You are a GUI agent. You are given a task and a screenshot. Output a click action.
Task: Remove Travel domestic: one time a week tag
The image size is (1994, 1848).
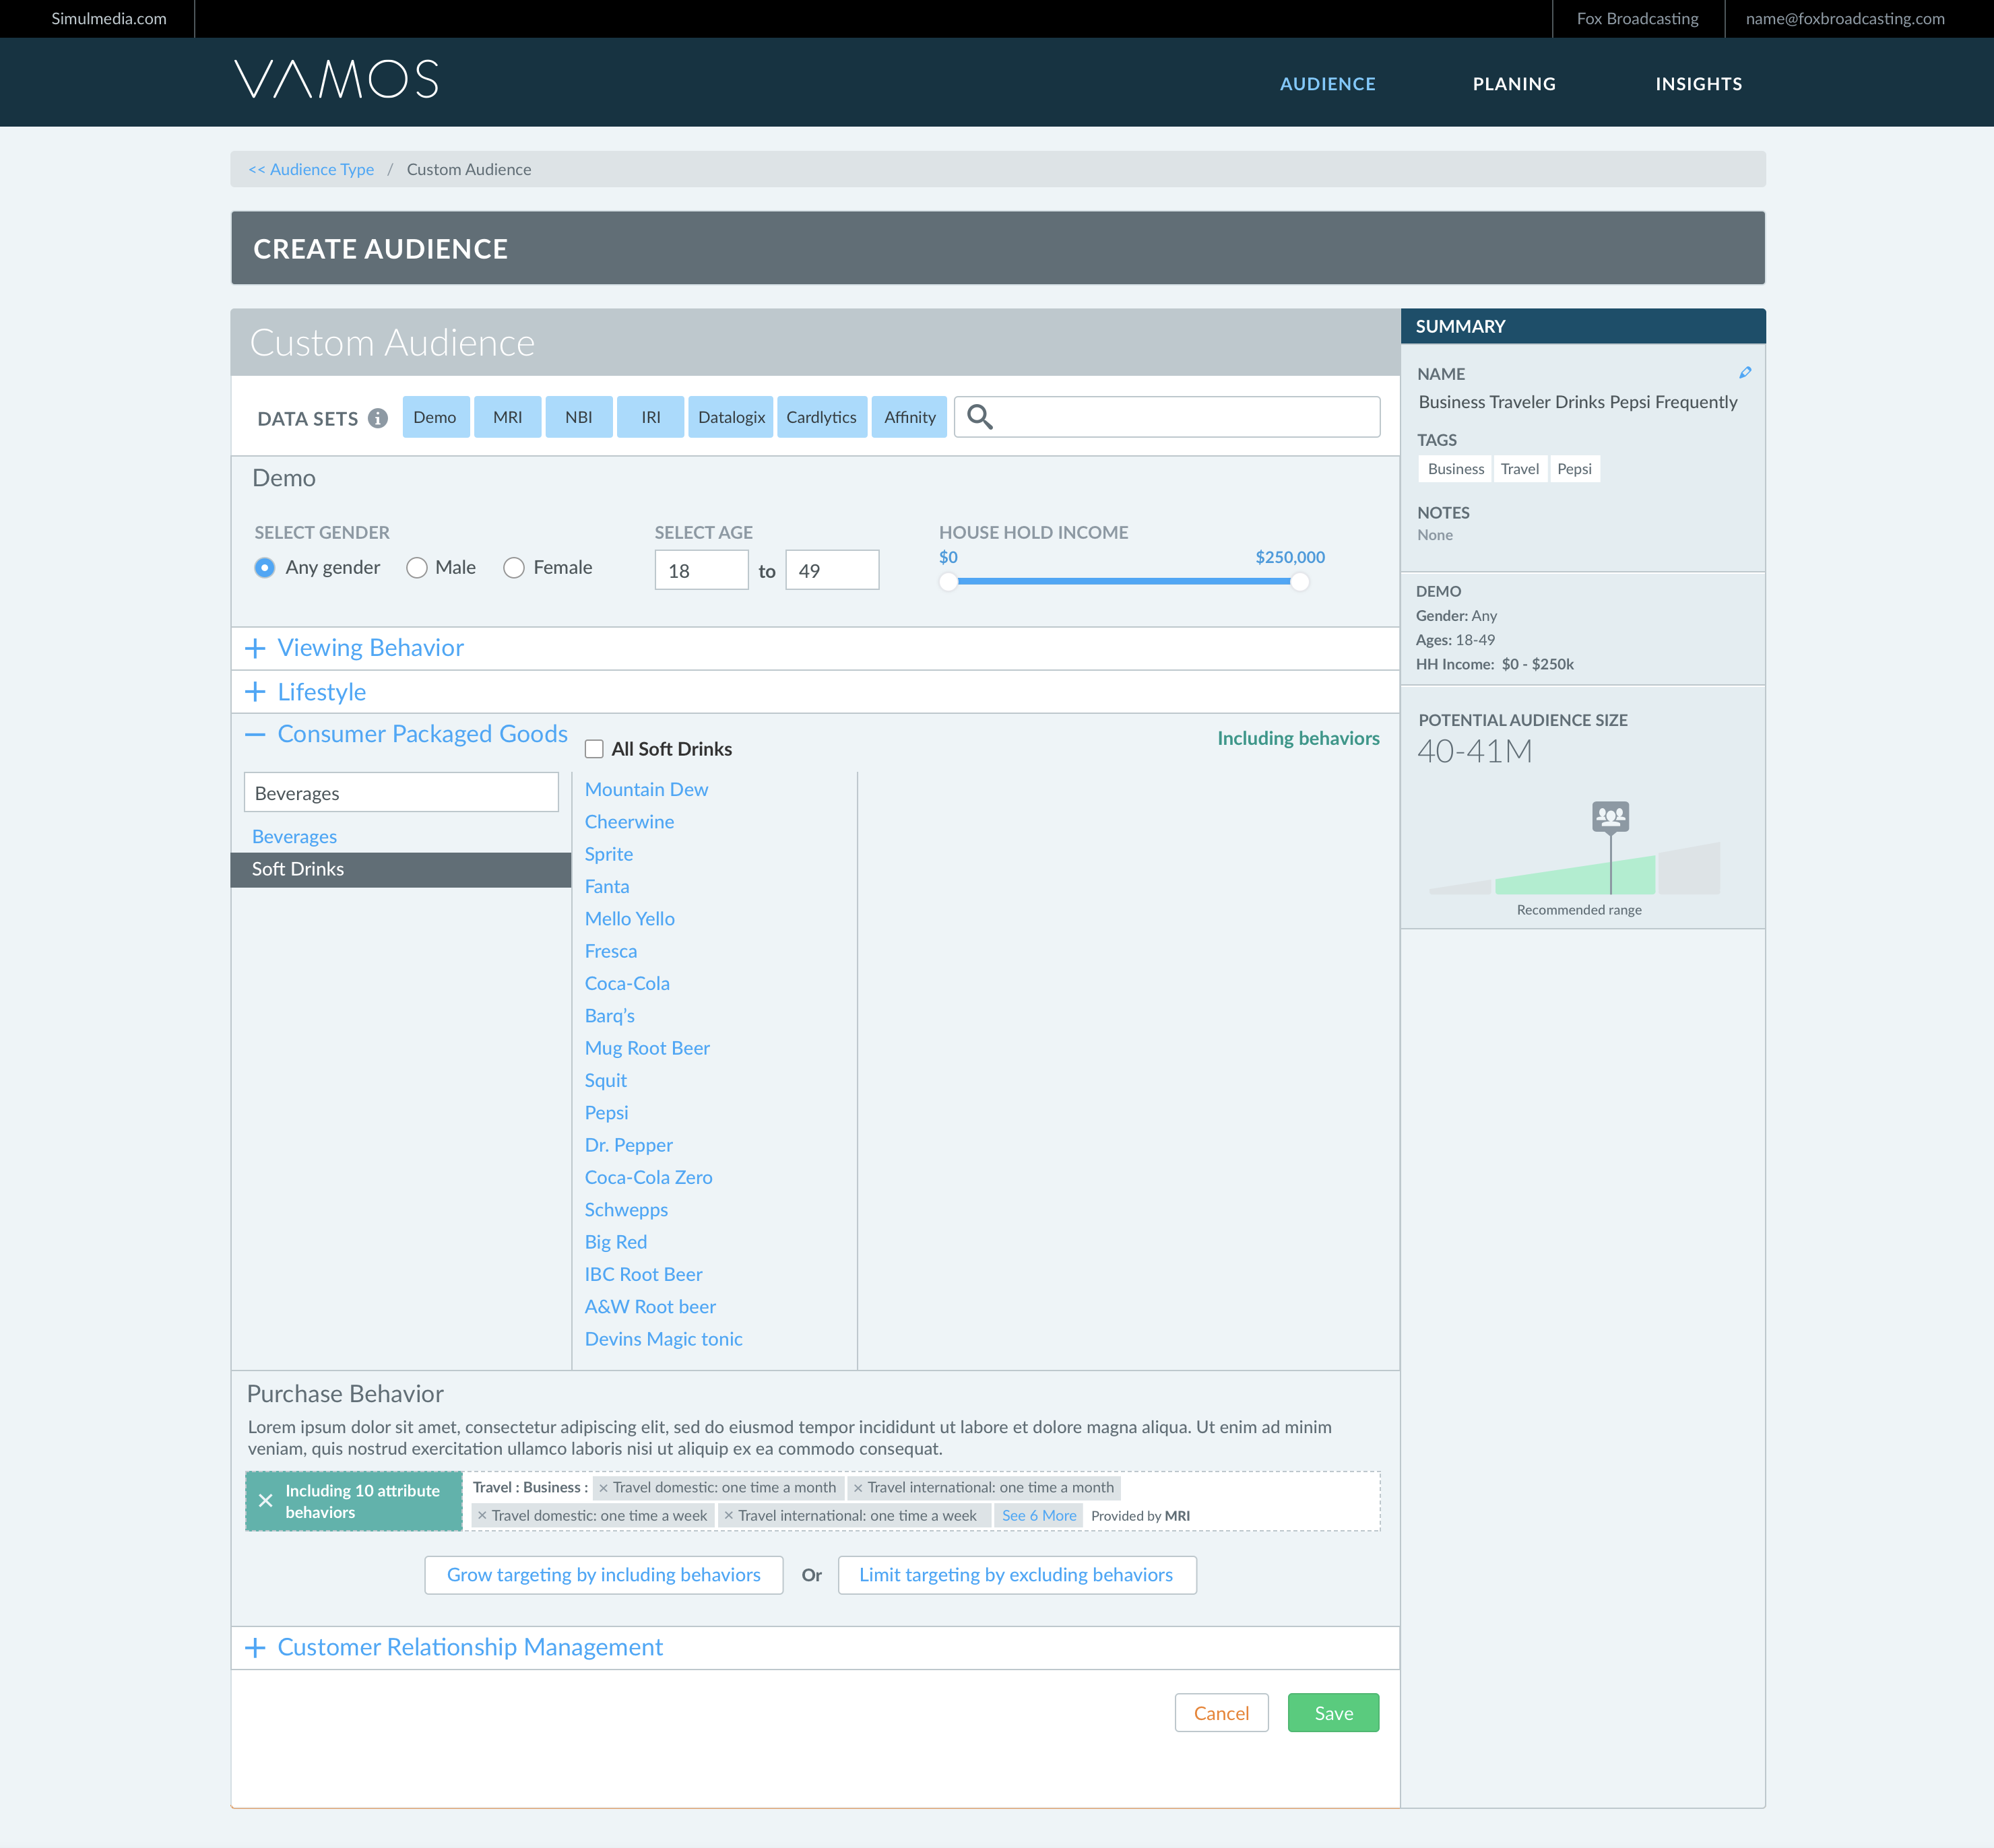(482, 1516)
